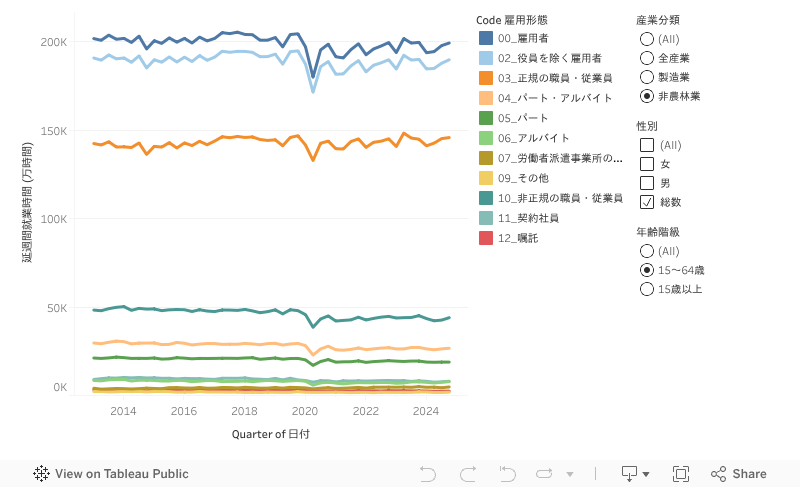Image resolution: width=800 pixels, height=487 pixels.
Task: Click the Refresh data icon
Action: coord(544,474)
